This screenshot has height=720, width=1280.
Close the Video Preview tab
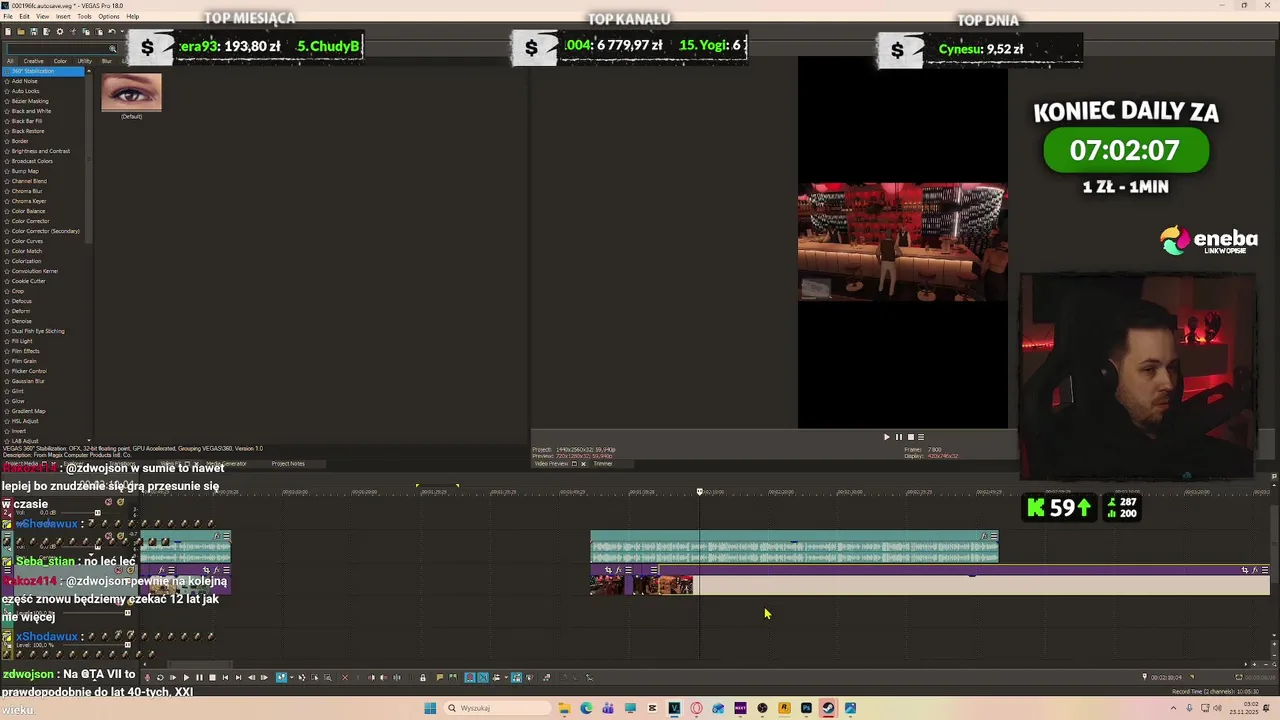[x=583, y=464]
